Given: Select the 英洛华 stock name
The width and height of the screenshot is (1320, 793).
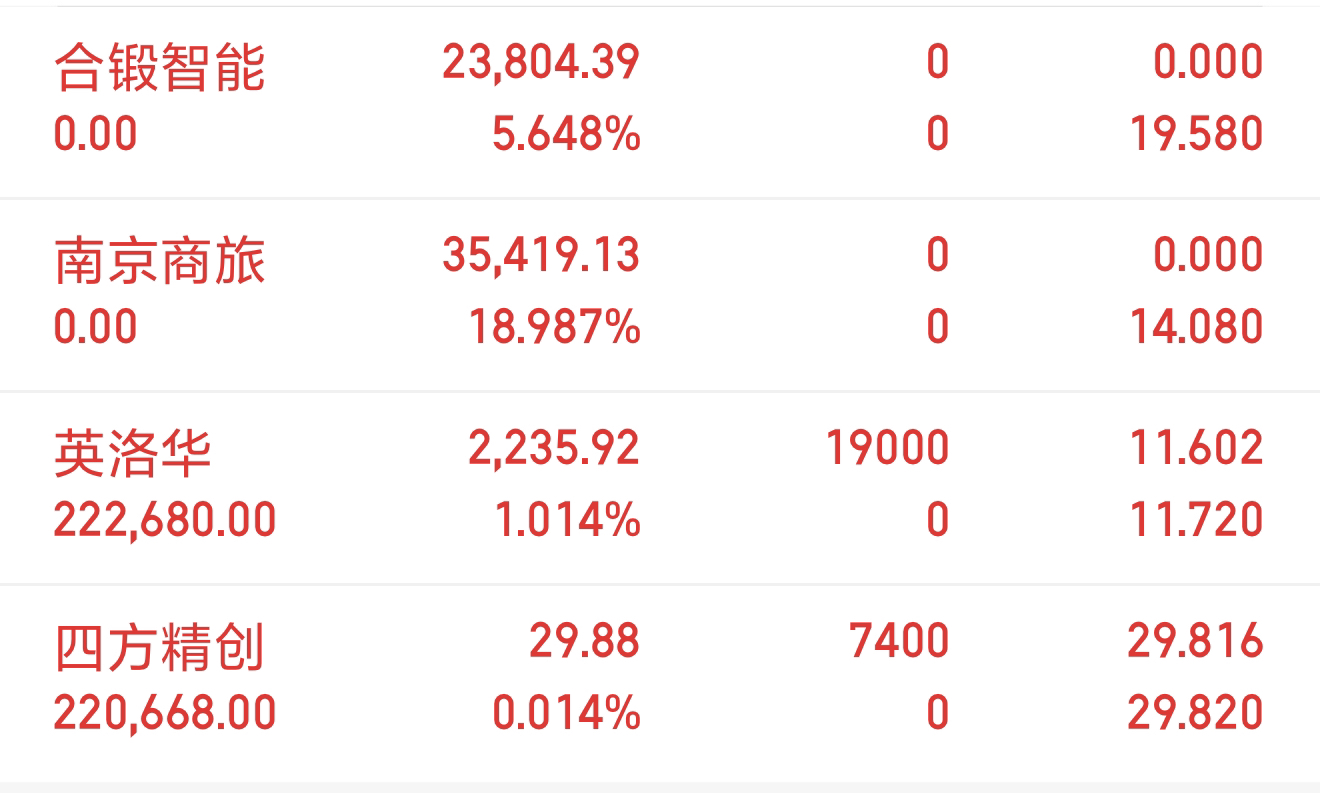Looking at the screenshot, I should coord(133,453).
